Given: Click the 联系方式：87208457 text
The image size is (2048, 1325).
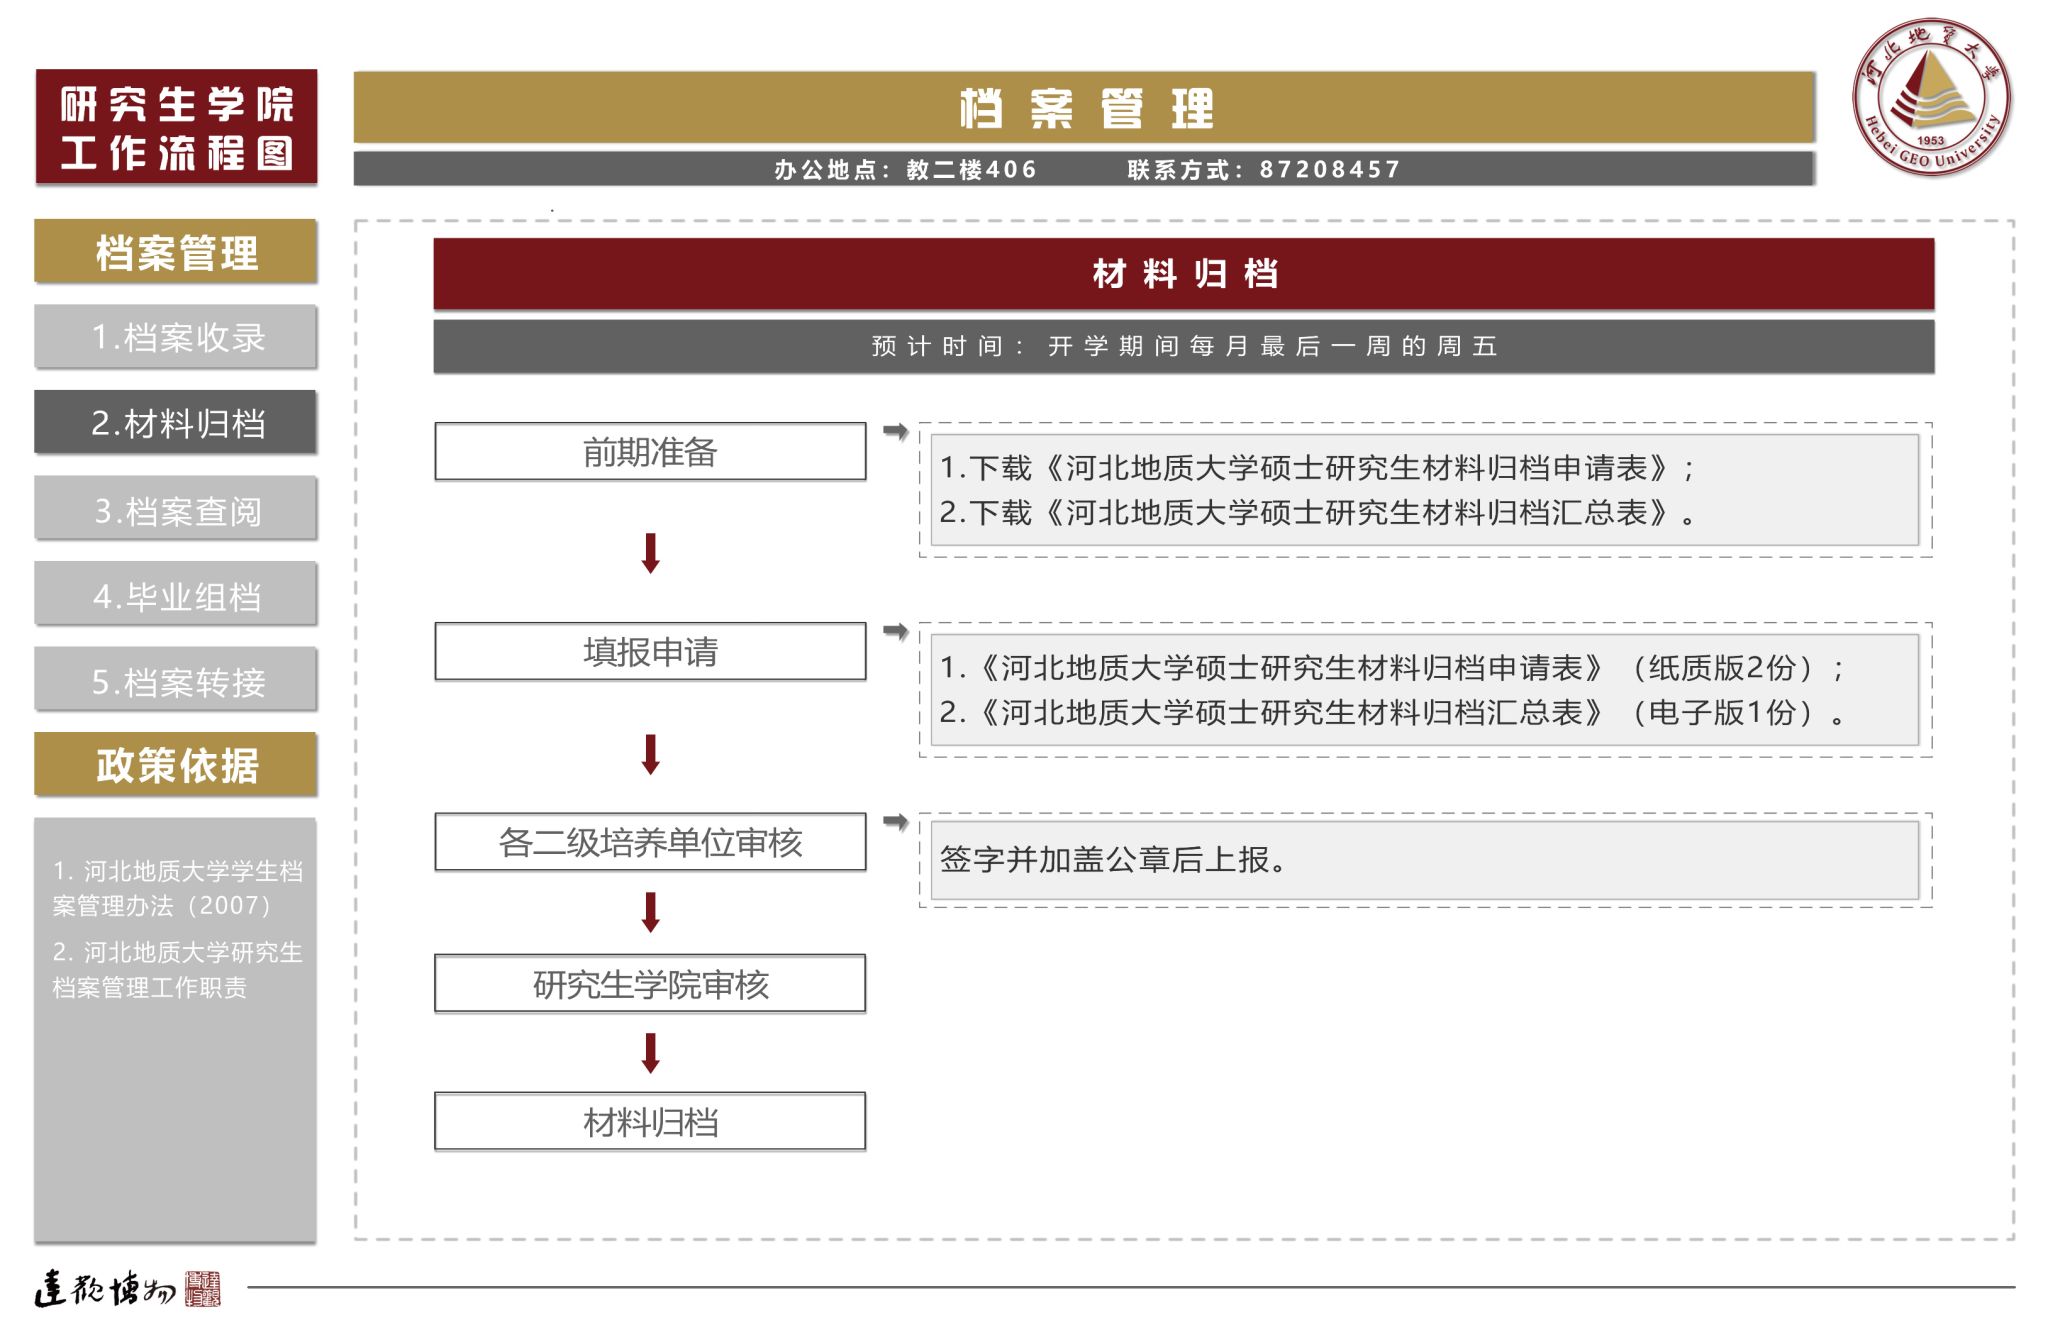Looking at the screenshot, I should (1264, 169).
